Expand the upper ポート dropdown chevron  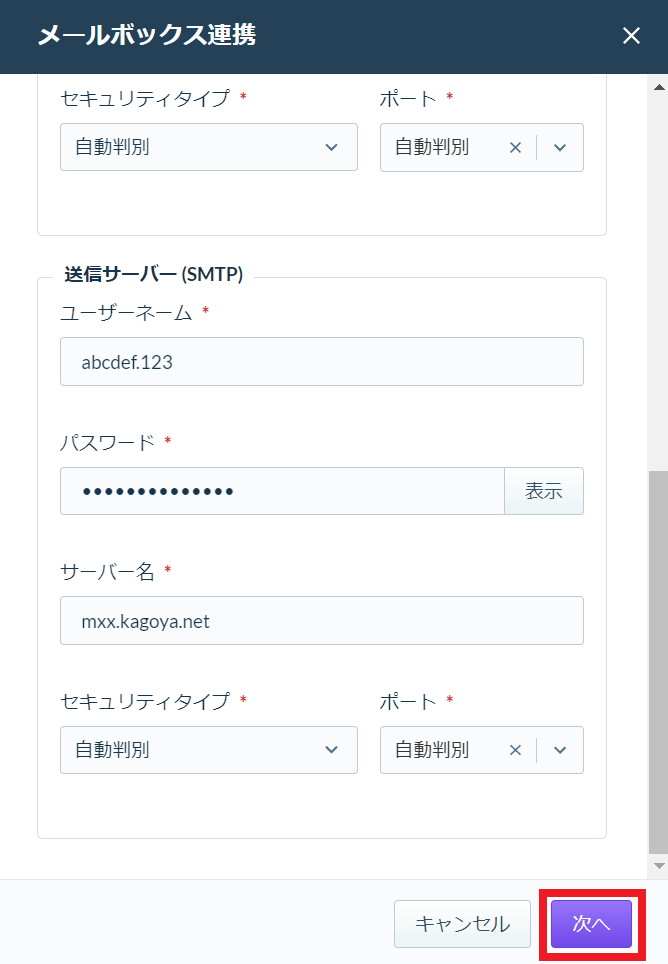[x=560, y=148]
